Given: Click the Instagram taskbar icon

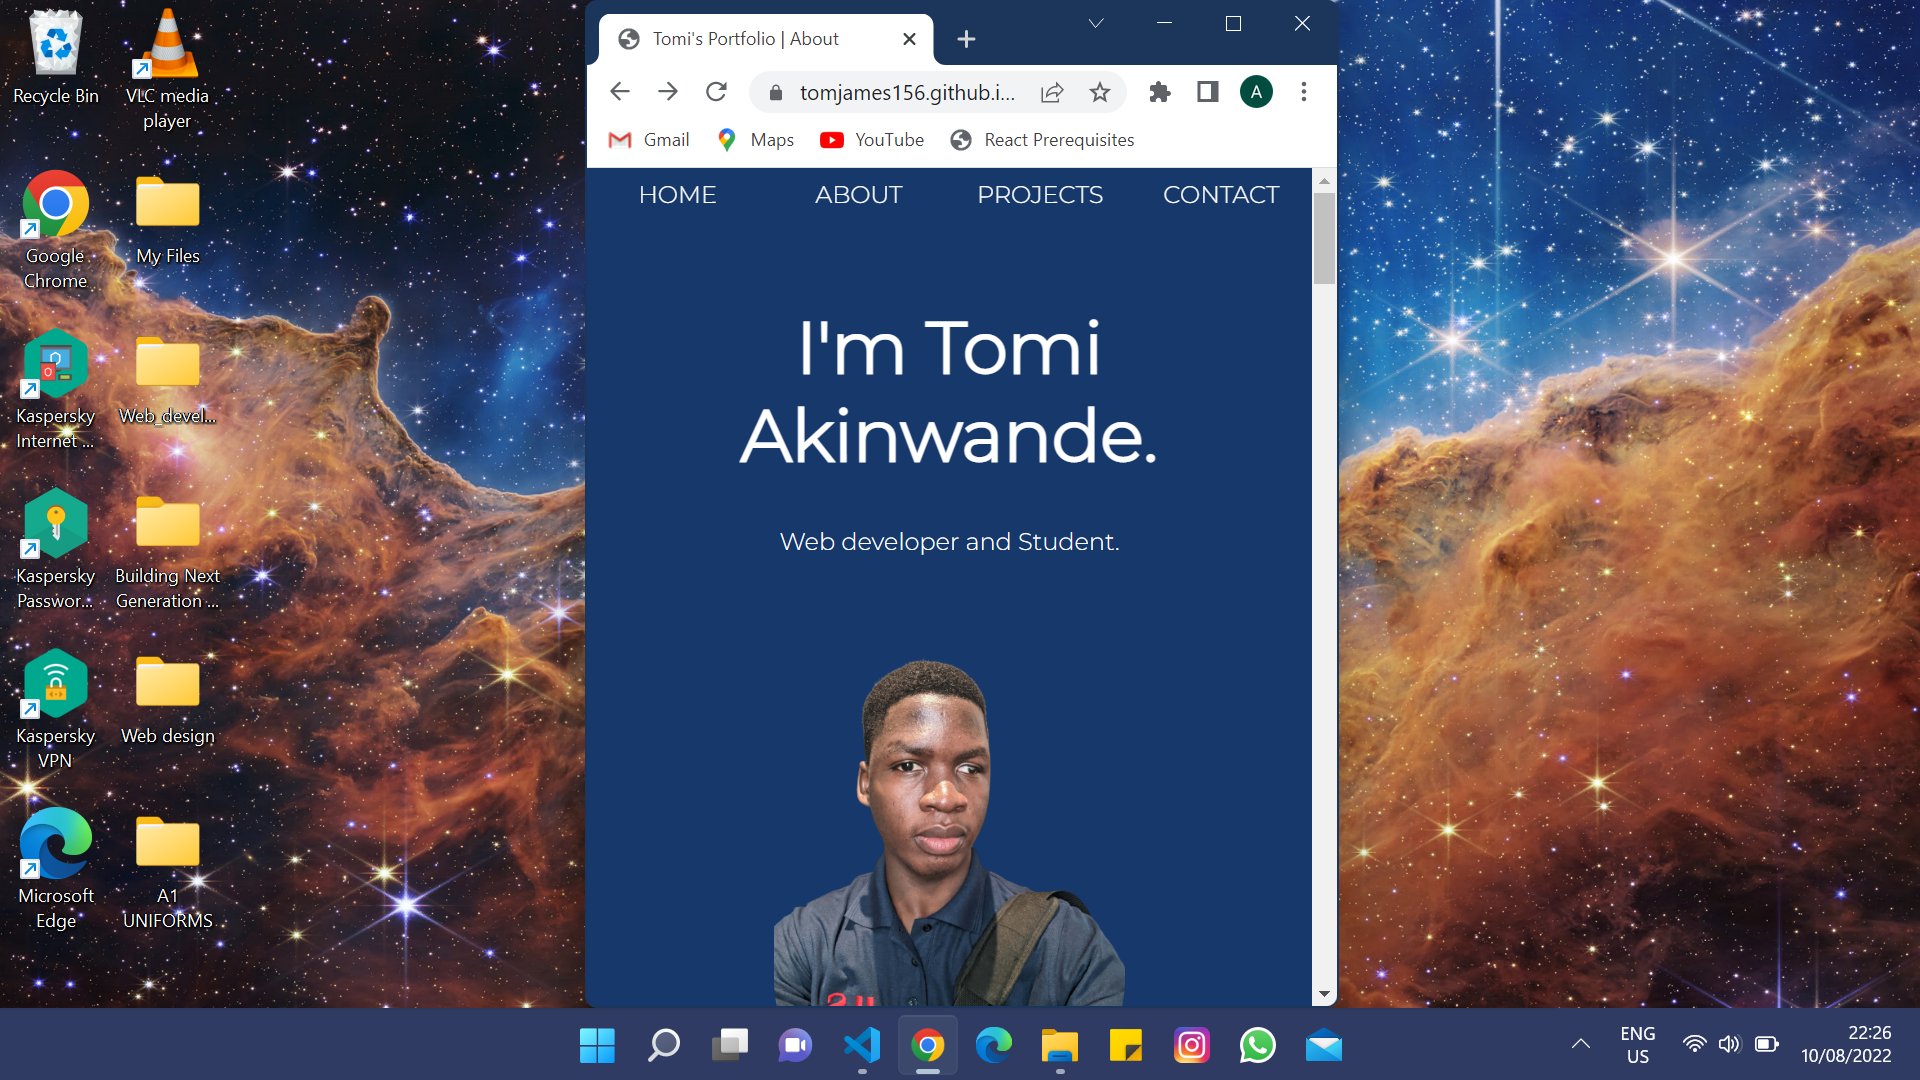Looking at the screenshot, I should 1192,1048.
